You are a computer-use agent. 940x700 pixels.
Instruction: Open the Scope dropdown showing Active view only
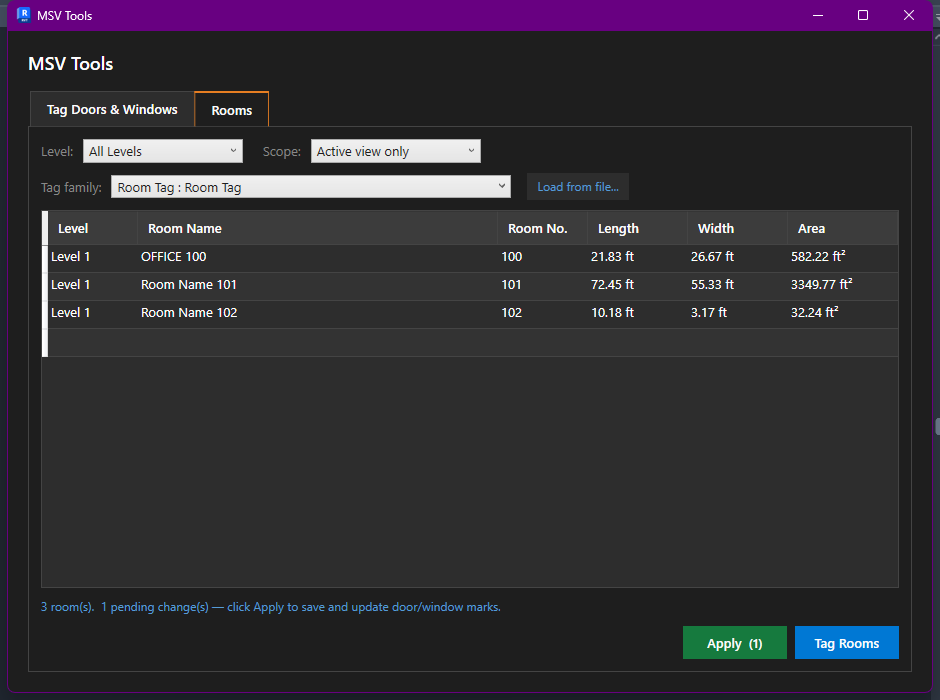click(x=396, y=151)
